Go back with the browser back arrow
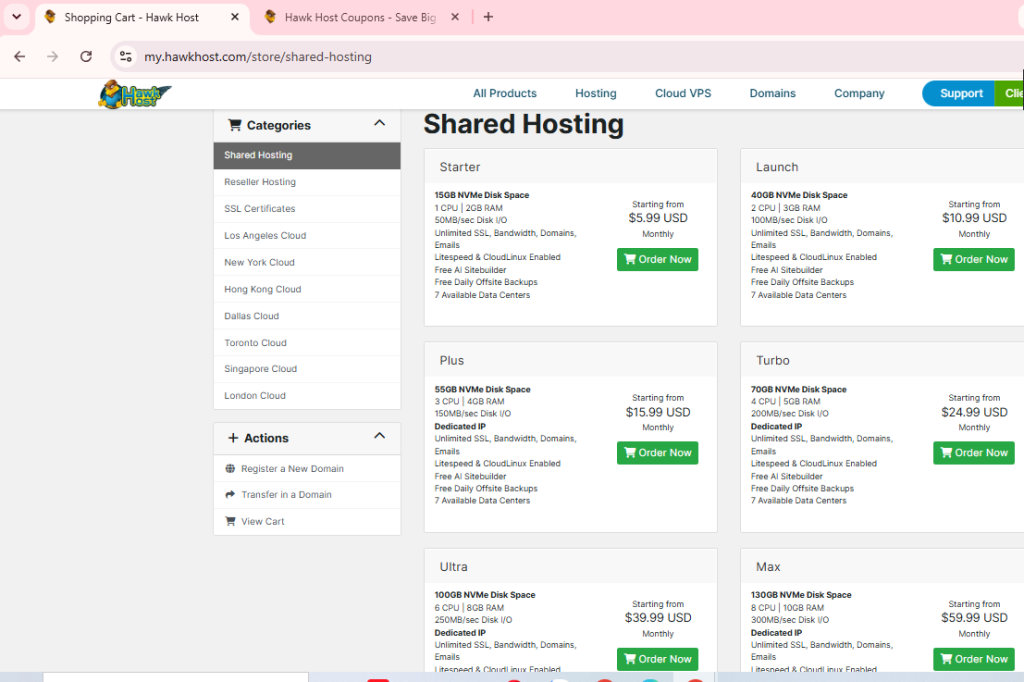 20,57
